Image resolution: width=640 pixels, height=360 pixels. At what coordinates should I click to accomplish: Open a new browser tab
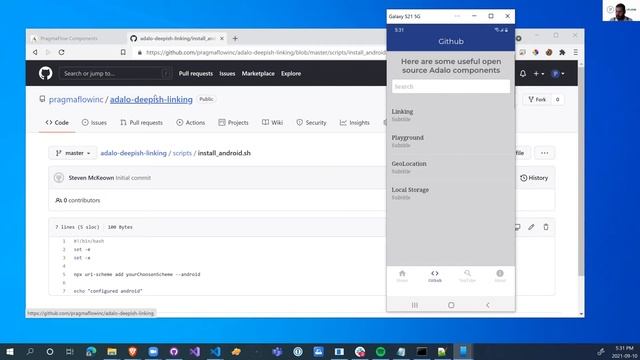[x=235, y=38]
